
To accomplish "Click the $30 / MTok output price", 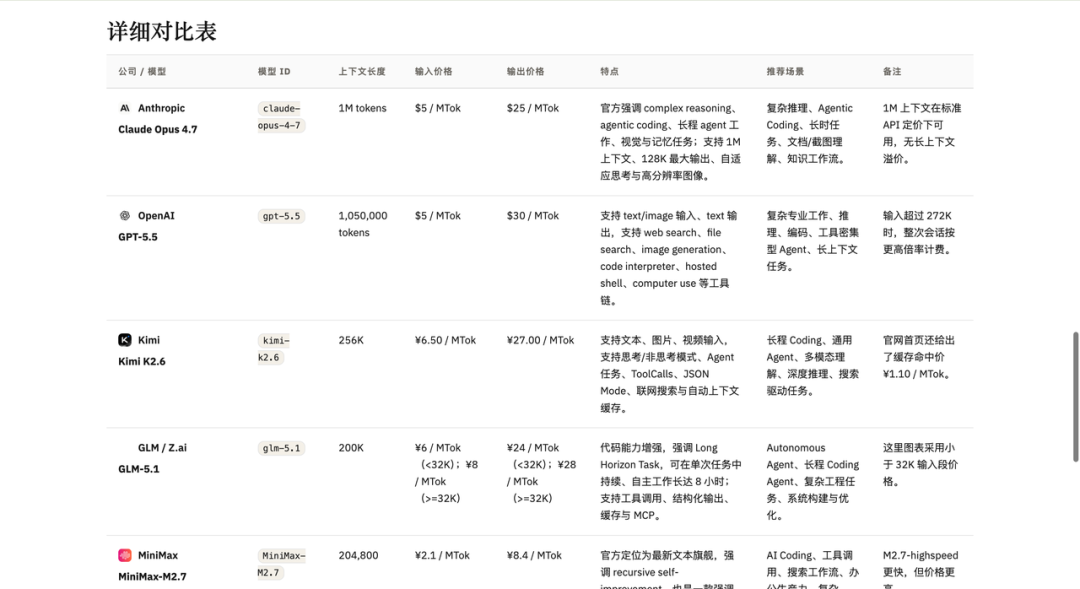I will click(533, 216).
